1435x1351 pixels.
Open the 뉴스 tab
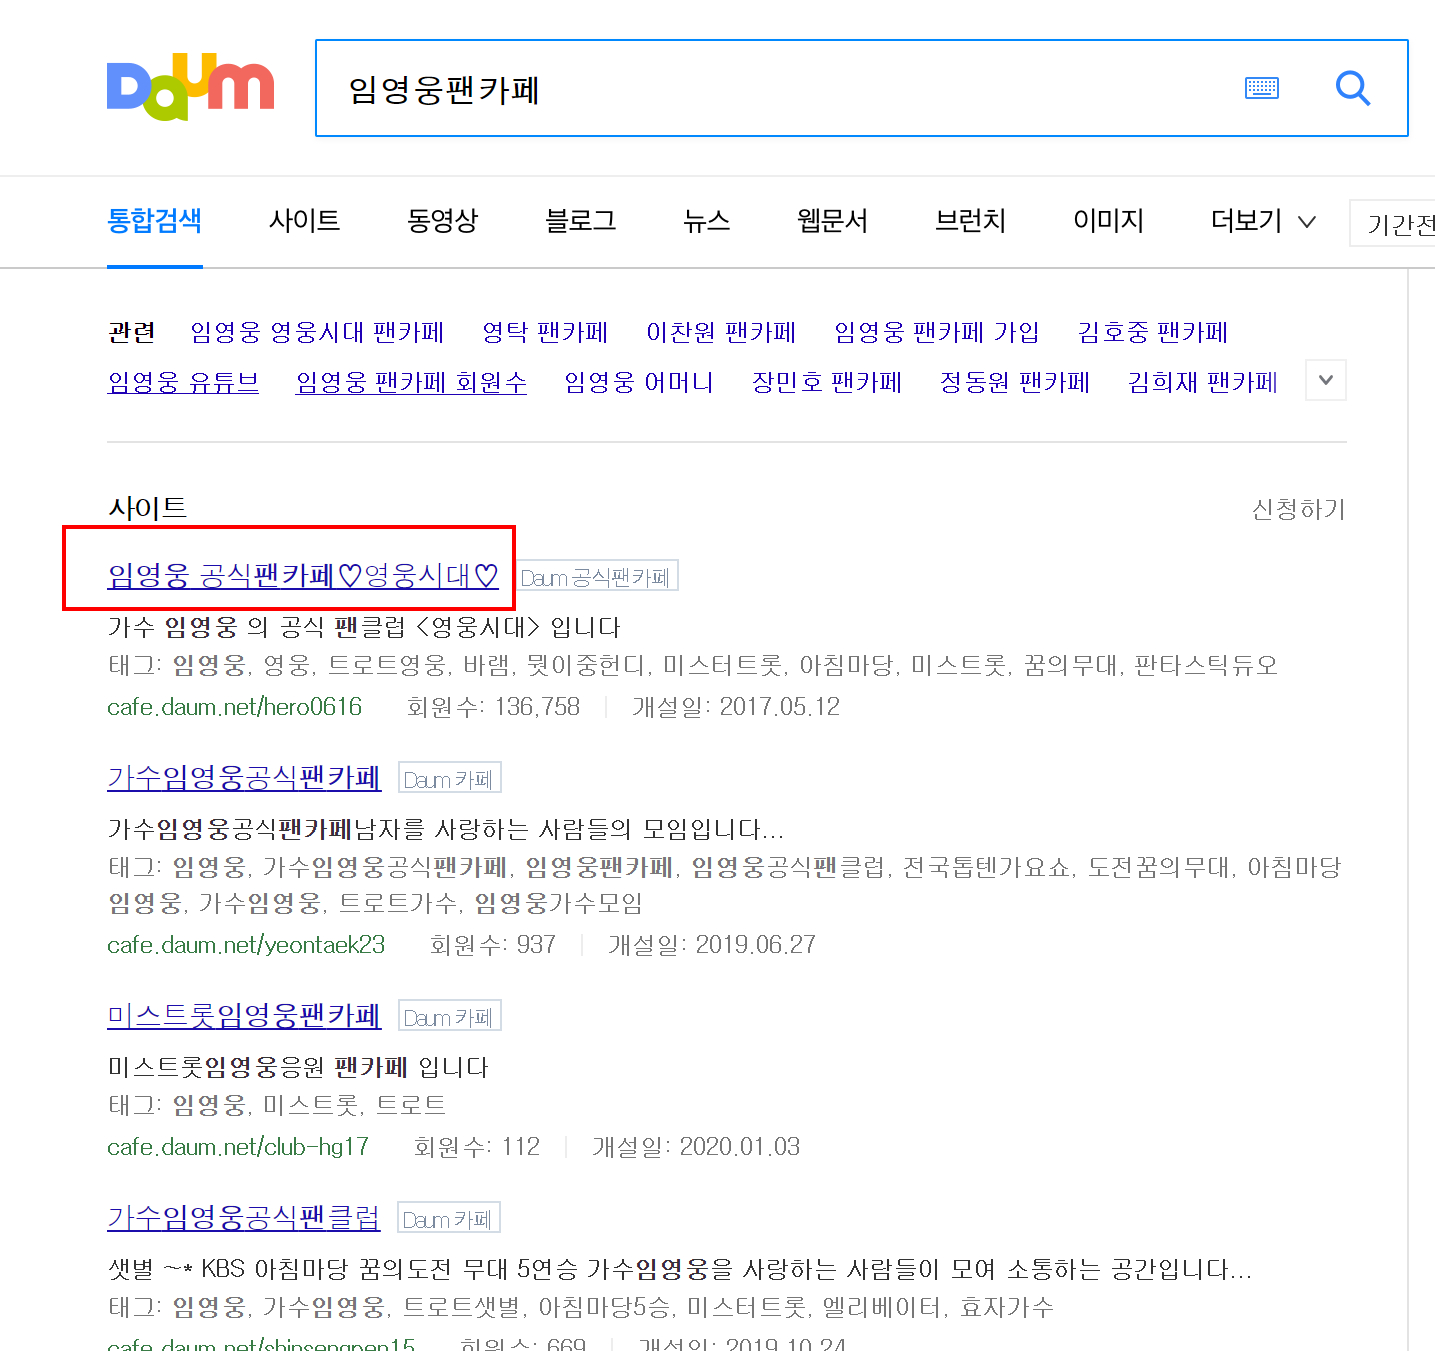pyautogui.click(x=707, y=220)
